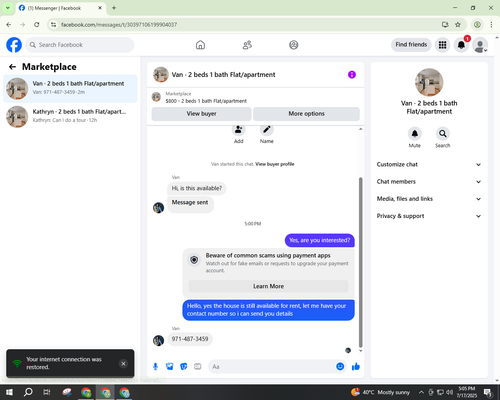Open the account profile avatar menu

pos(480,45)
